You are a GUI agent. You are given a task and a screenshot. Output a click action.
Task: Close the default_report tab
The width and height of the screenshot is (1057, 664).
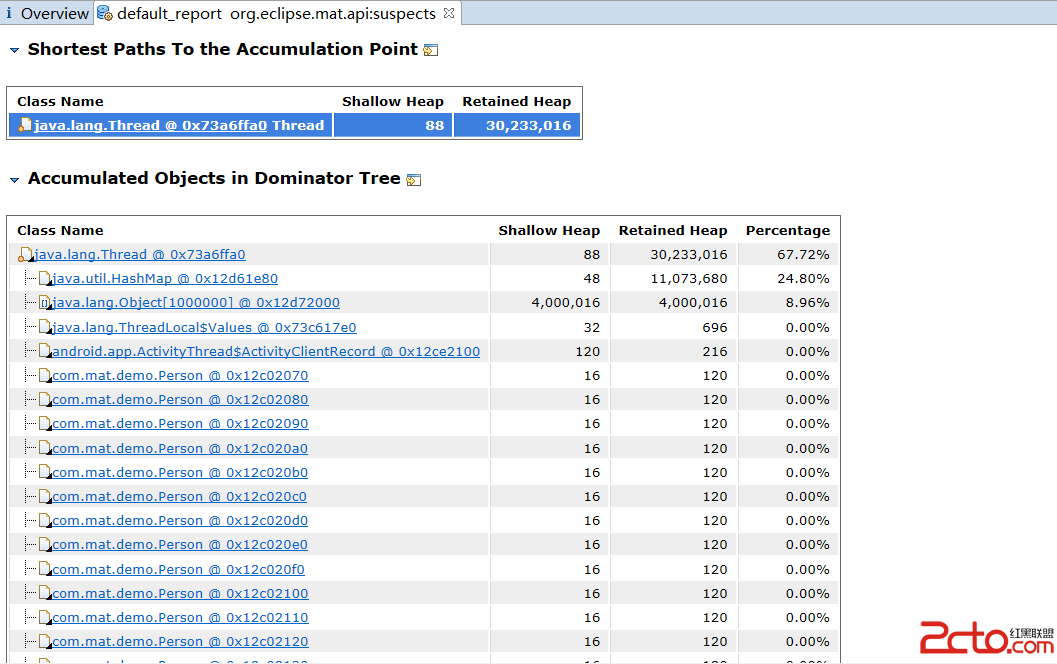point(449,13)
